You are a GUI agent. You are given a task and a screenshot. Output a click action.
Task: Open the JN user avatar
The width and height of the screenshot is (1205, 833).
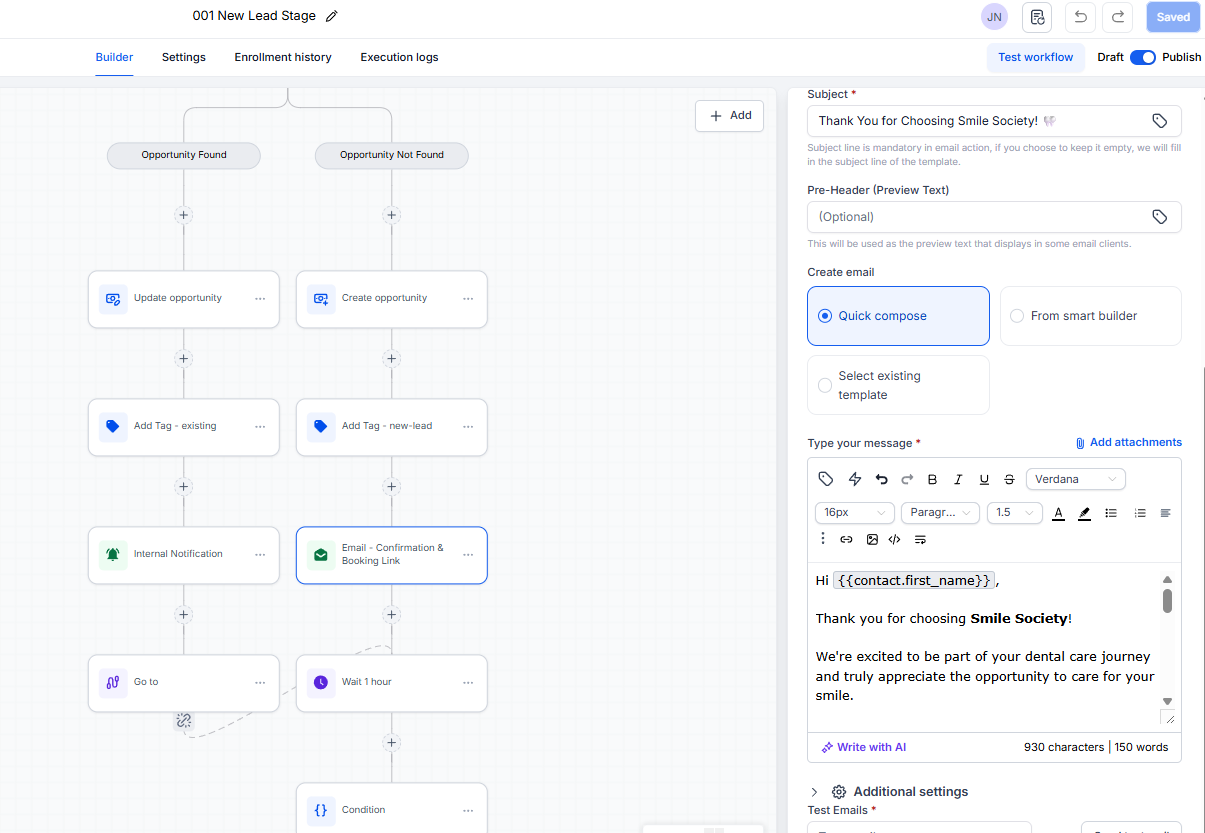[994, 17]
